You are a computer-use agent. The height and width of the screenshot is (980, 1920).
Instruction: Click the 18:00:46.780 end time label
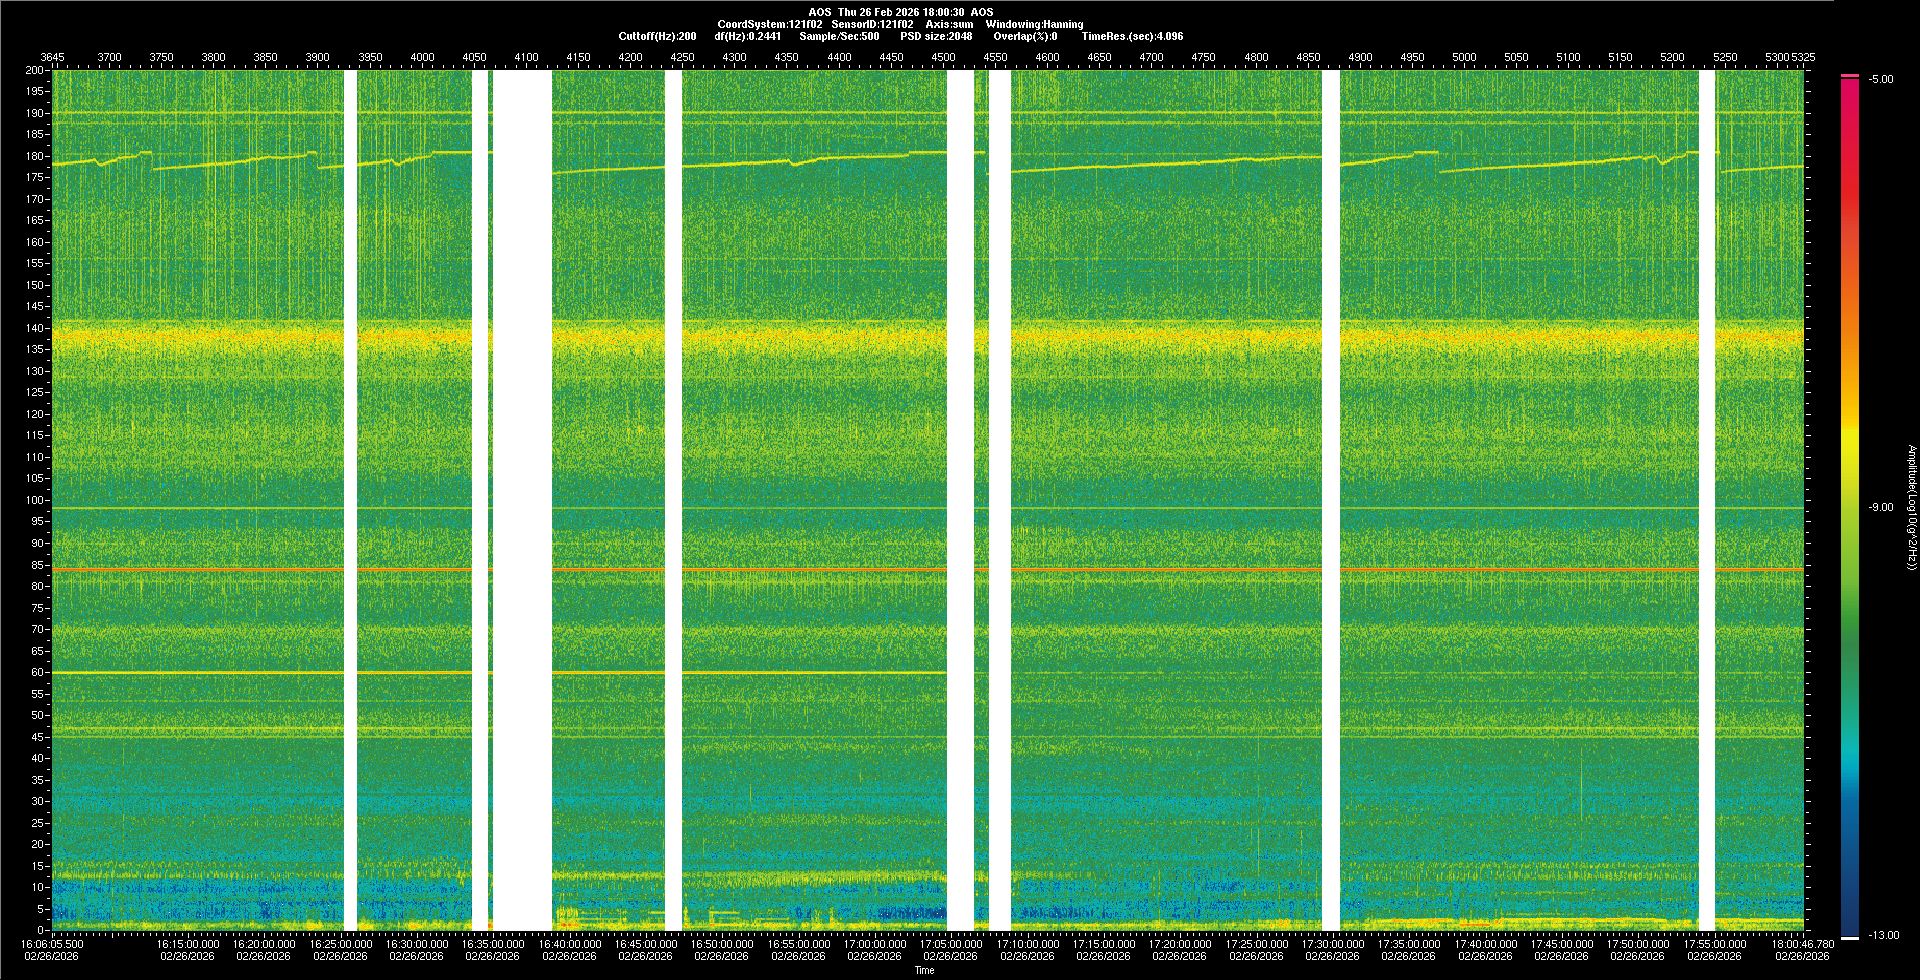1802,943
